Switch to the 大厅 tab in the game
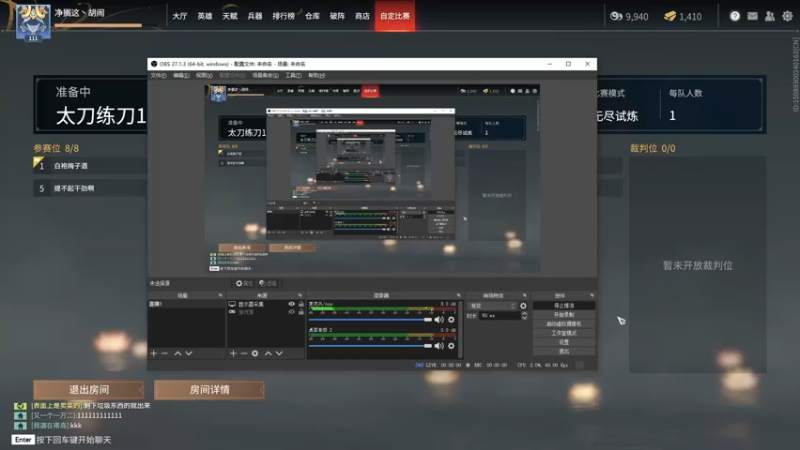Screen dimensions: 800x450 180,16
